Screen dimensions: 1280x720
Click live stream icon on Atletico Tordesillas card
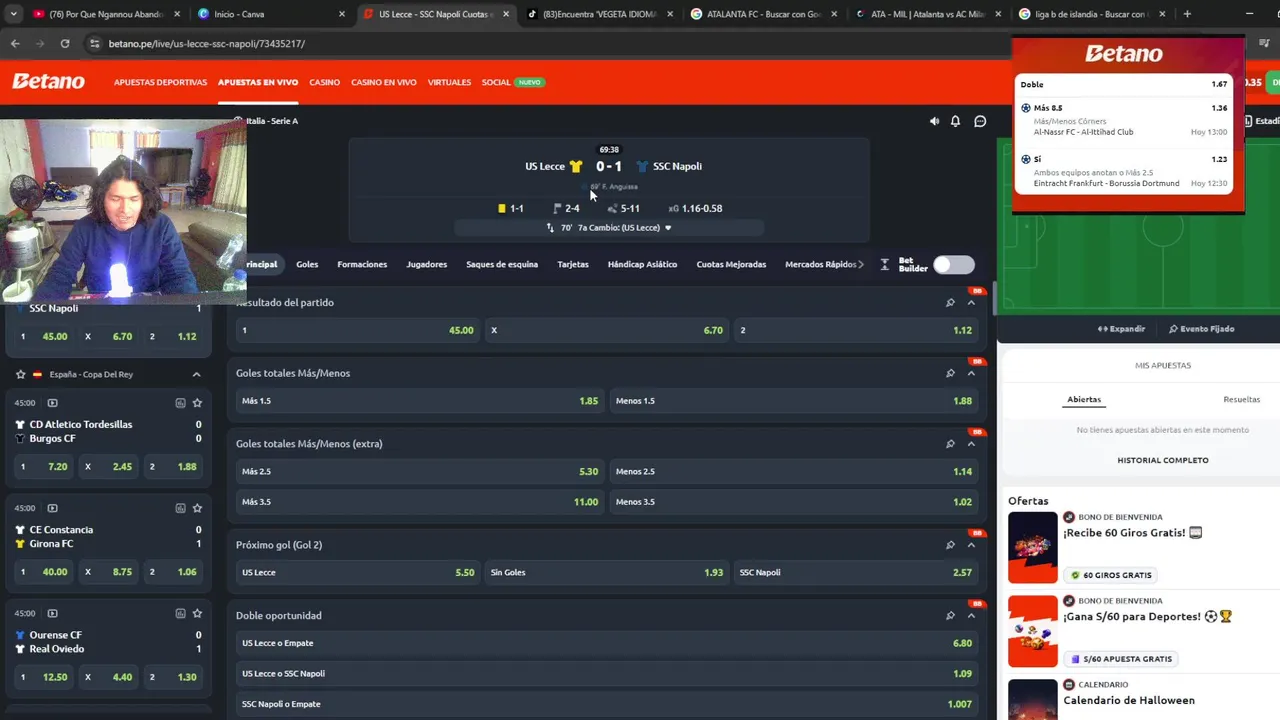tap(53, 403)
